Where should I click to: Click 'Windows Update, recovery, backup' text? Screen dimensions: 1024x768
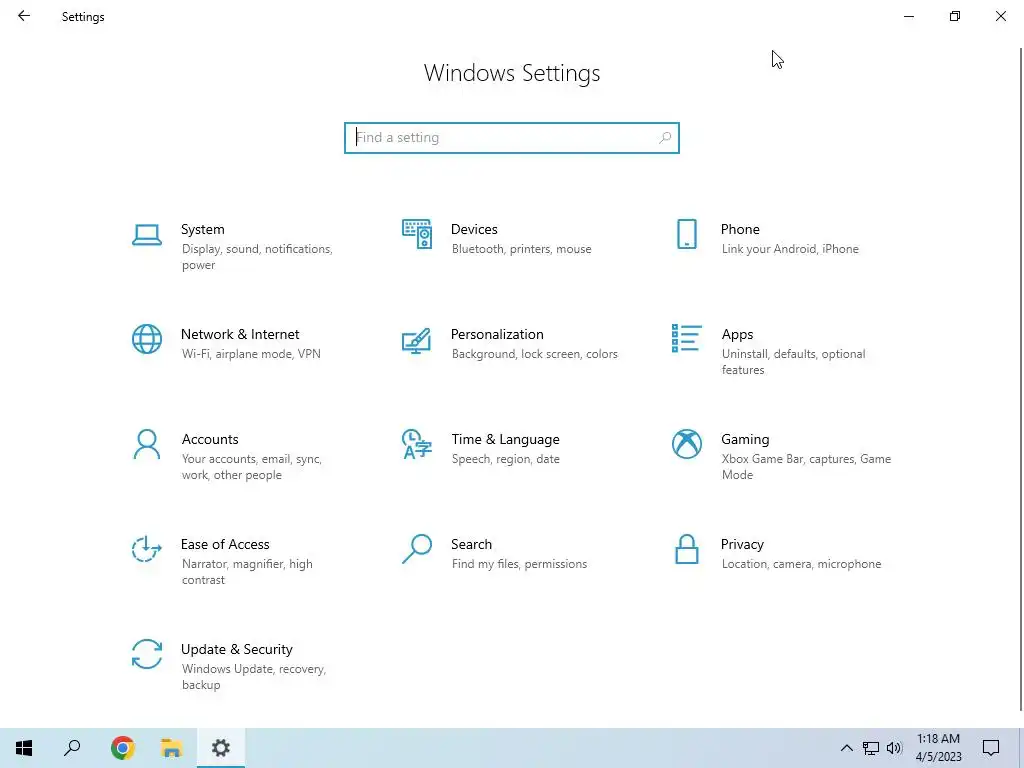tap(253, 677)
